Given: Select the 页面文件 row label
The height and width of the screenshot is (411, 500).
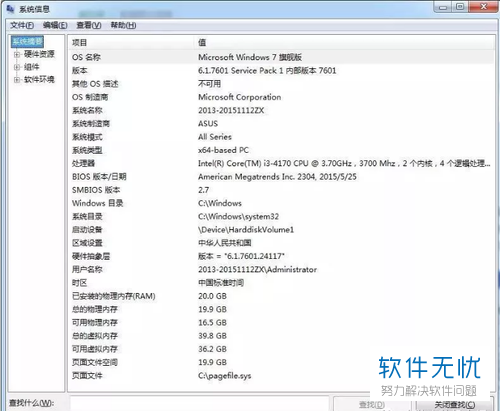Looking at the screenshot, I should click(87, 376).
